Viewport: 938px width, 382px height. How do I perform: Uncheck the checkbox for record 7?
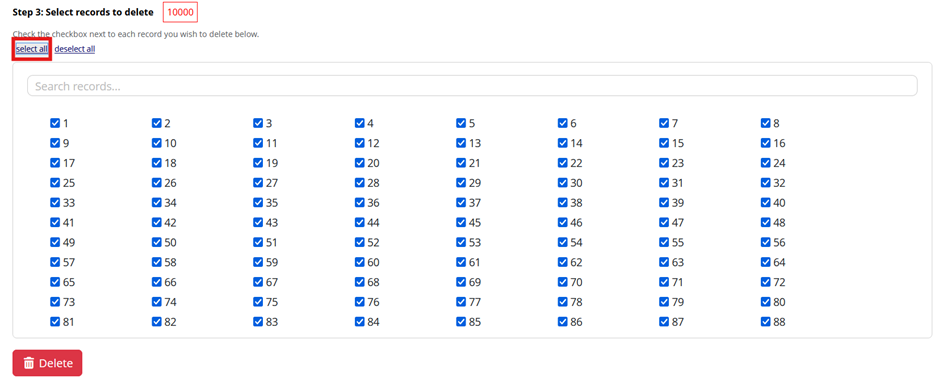pos(664,123)
